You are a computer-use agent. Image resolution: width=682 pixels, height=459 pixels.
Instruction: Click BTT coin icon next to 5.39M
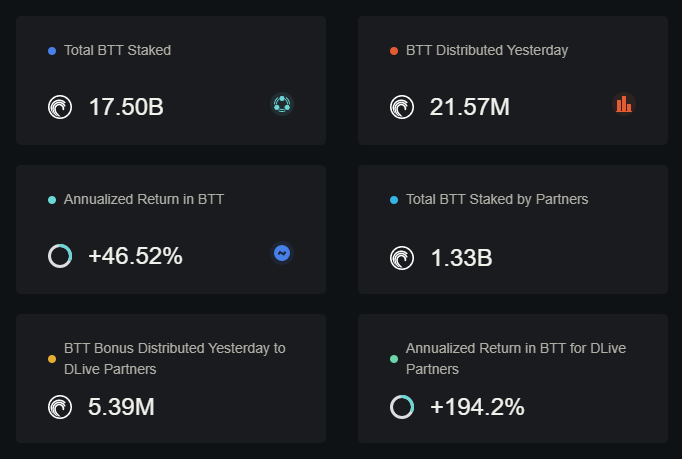[x=60, y=407]
